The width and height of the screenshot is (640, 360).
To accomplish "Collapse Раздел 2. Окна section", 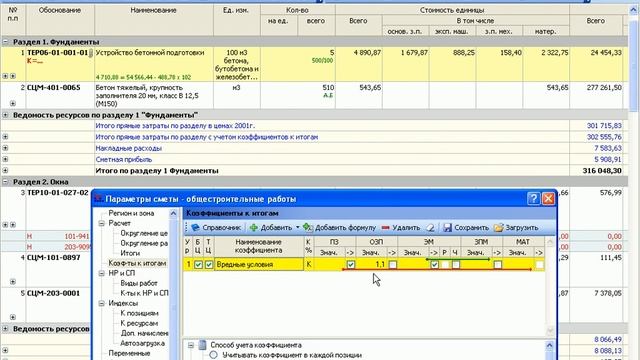I will coord(5,182).
